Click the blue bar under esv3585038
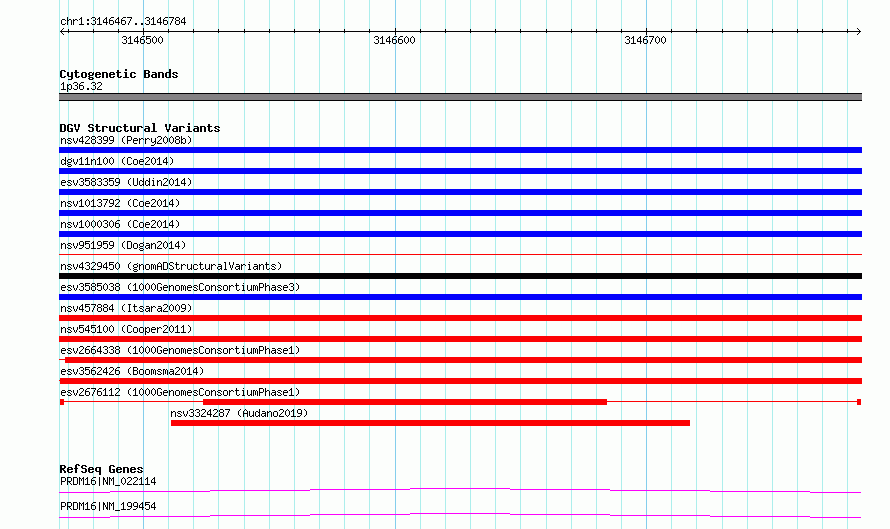890x529 pixels. tap(460, 297)
